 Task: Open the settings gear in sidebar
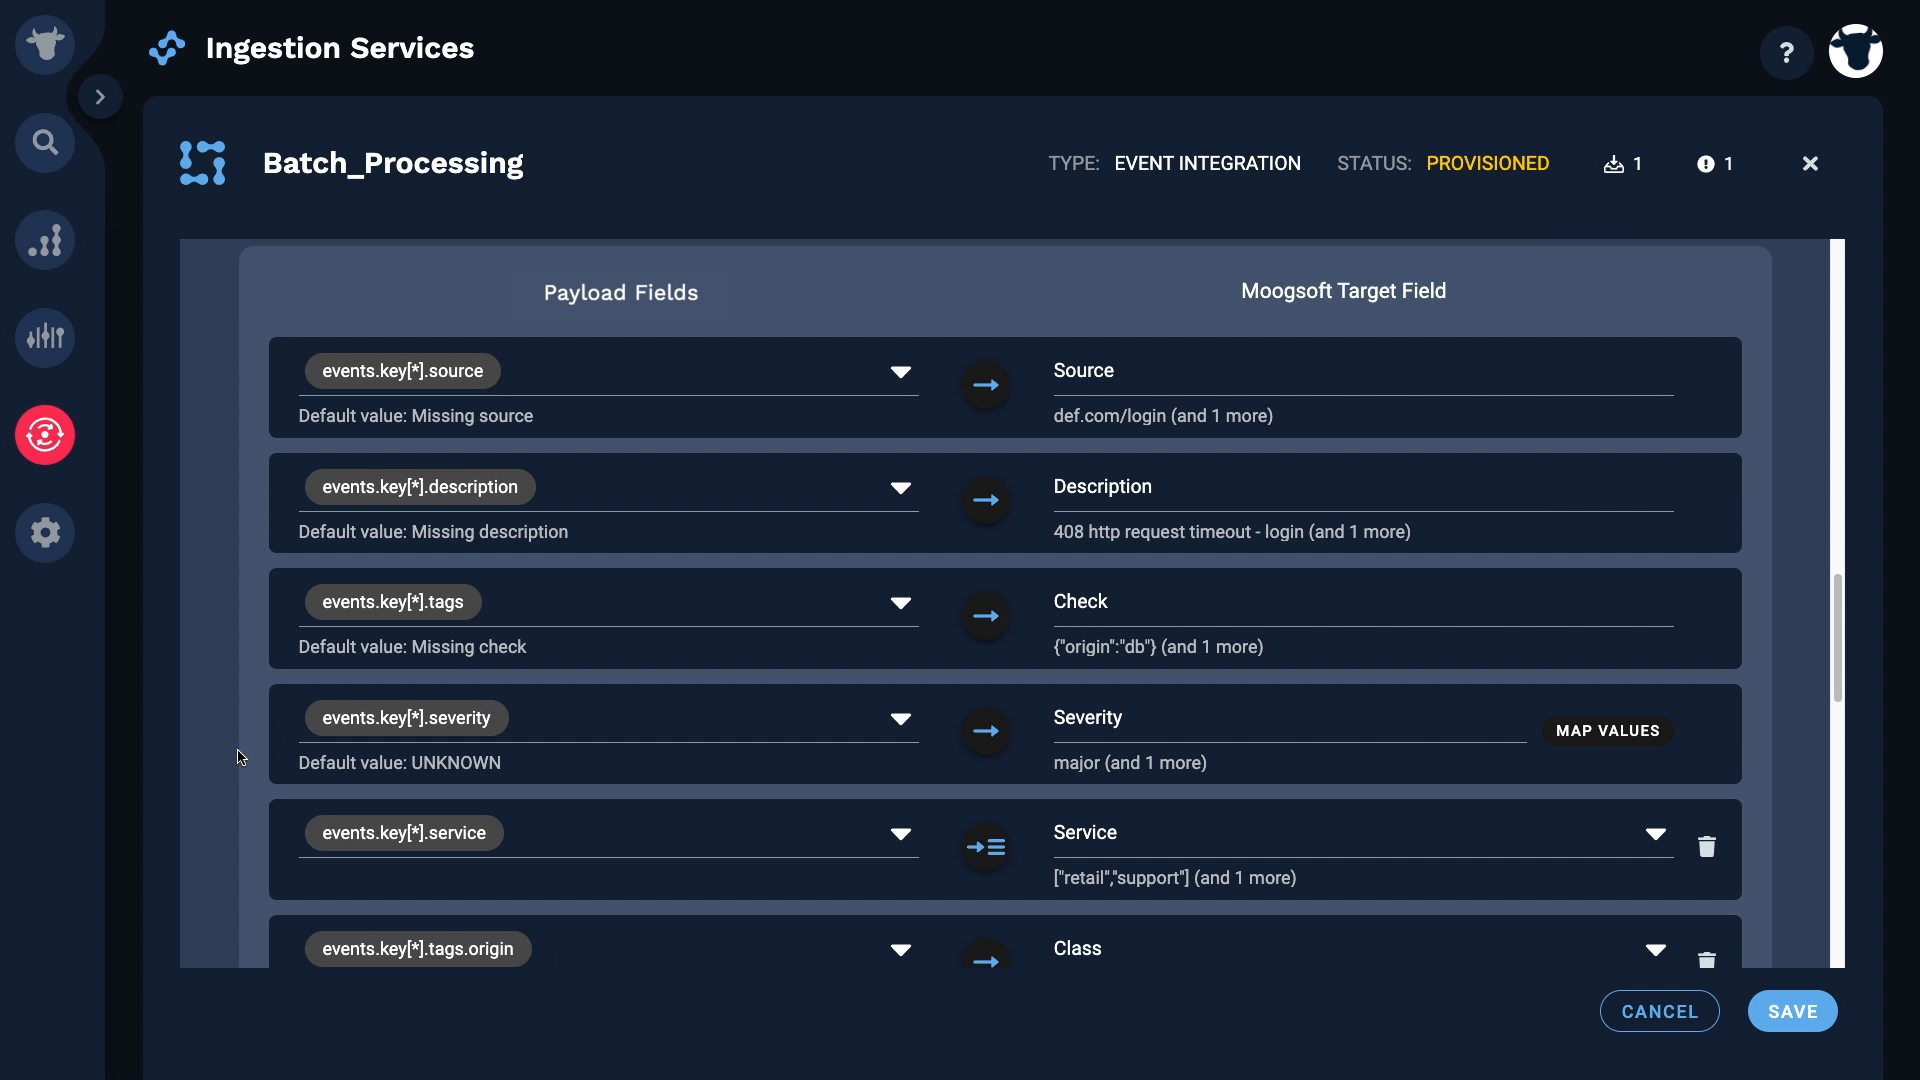tap(45, 533)
